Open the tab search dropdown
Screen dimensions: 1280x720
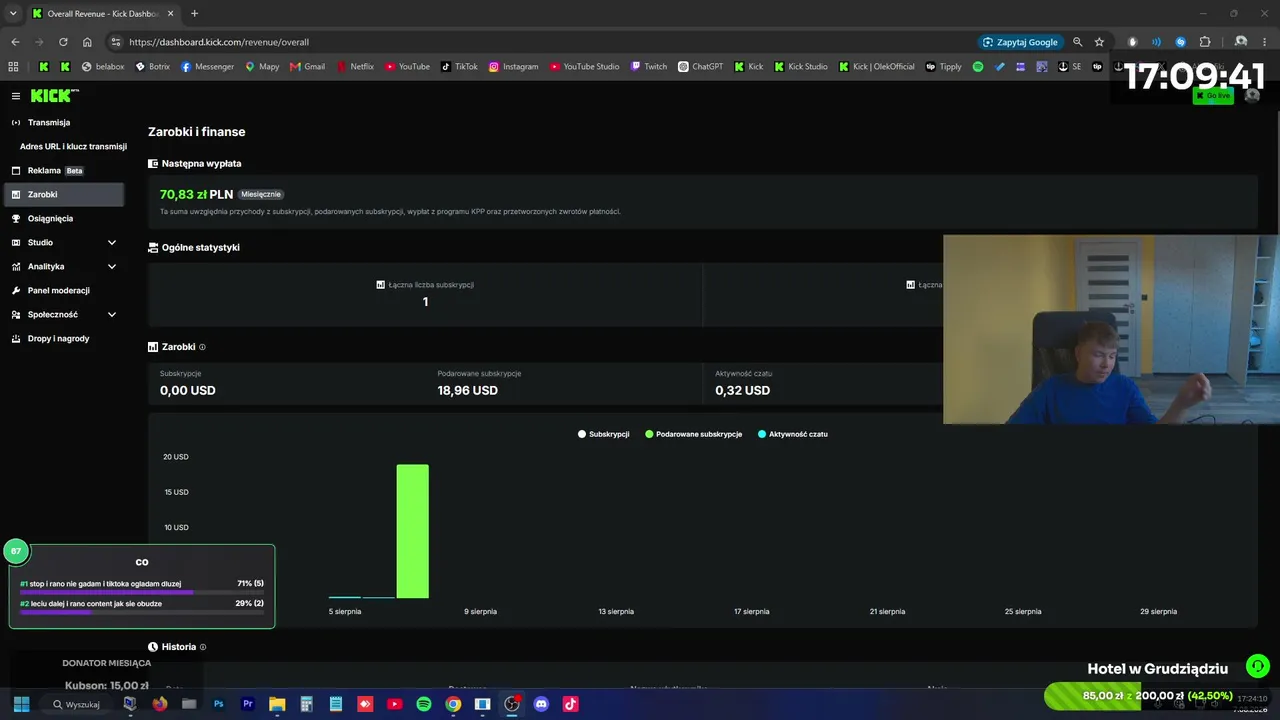(13, 14)
